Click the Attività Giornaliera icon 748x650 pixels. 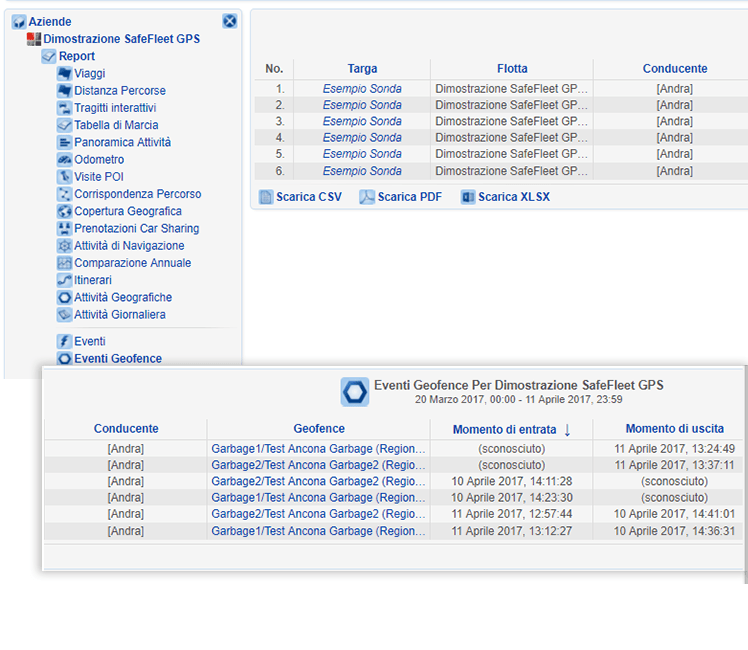pyautogui.click(x=64, y=315)
